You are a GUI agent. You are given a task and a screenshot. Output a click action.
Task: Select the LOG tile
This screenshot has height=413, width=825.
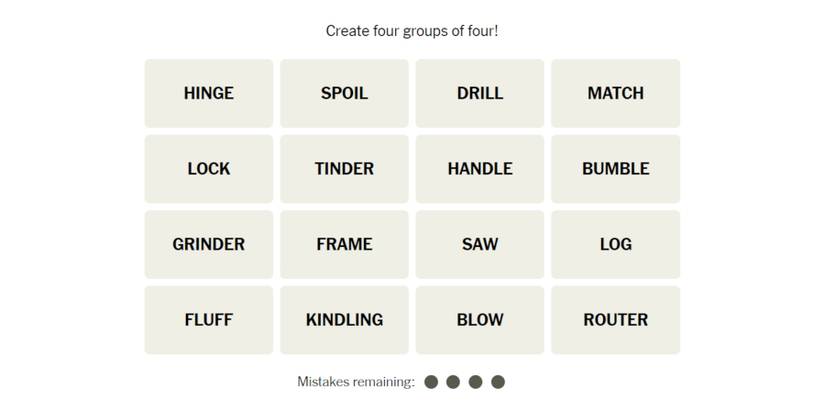click(x=615, y=244)
